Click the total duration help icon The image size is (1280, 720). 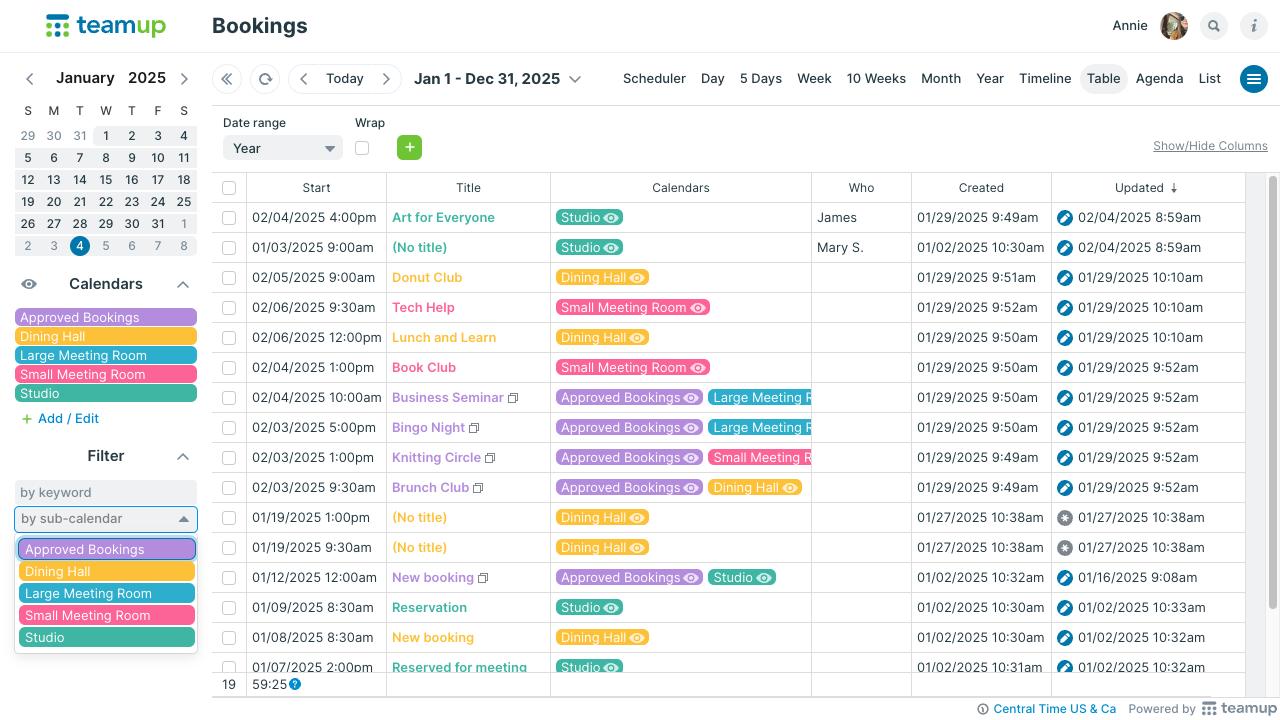295,685
